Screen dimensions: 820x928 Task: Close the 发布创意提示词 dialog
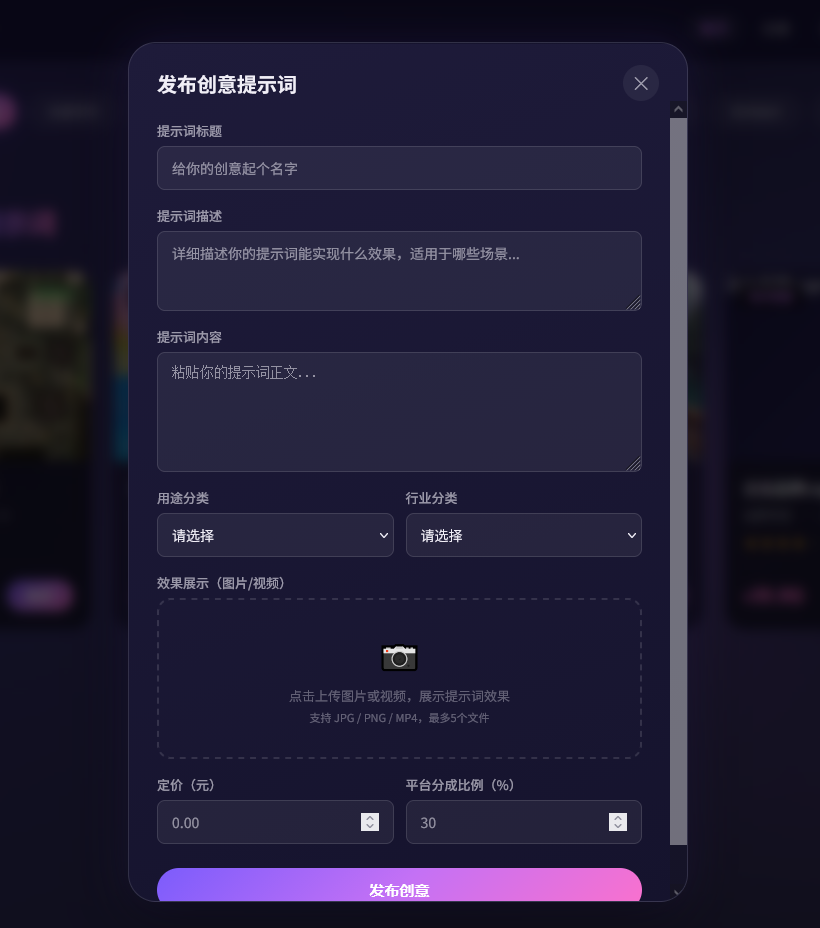tap(641, 83)
